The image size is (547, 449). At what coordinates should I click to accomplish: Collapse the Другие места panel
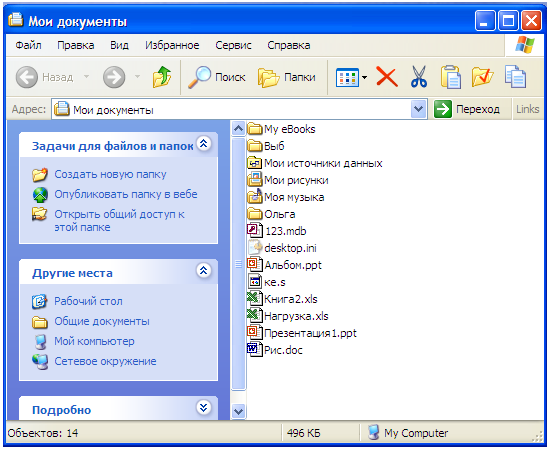204,270
